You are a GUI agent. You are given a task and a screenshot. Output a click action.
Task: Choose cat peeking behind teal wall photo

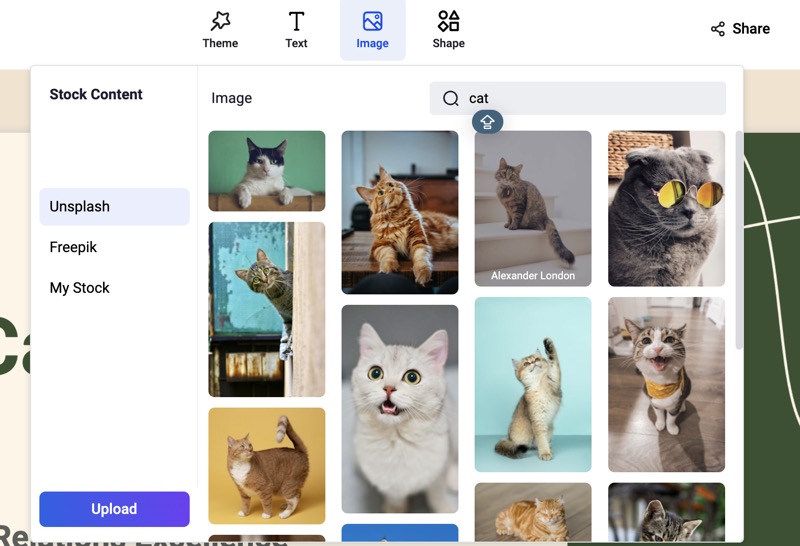click(x=267, y=309)
